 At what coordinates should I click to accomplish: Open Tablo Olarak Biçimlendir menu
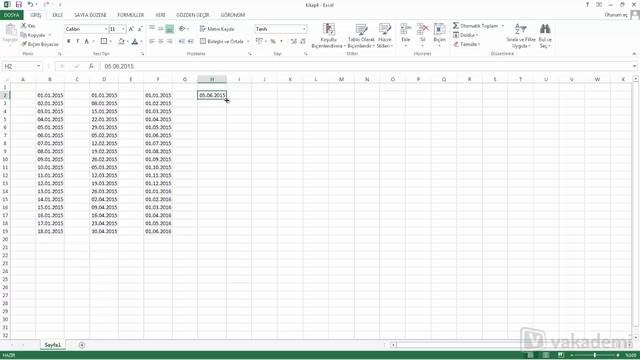pyautogui.click(x=361, y=36)
